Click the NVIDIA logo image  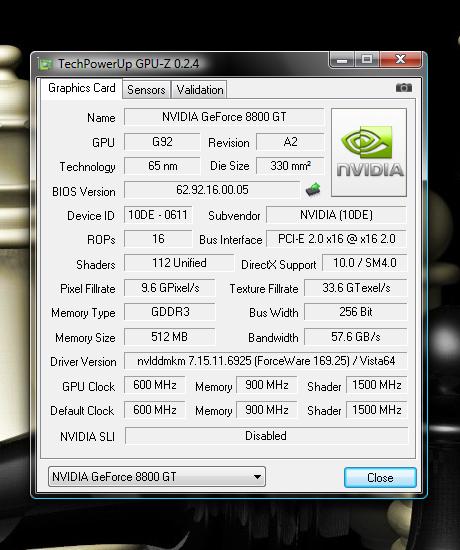369,152
